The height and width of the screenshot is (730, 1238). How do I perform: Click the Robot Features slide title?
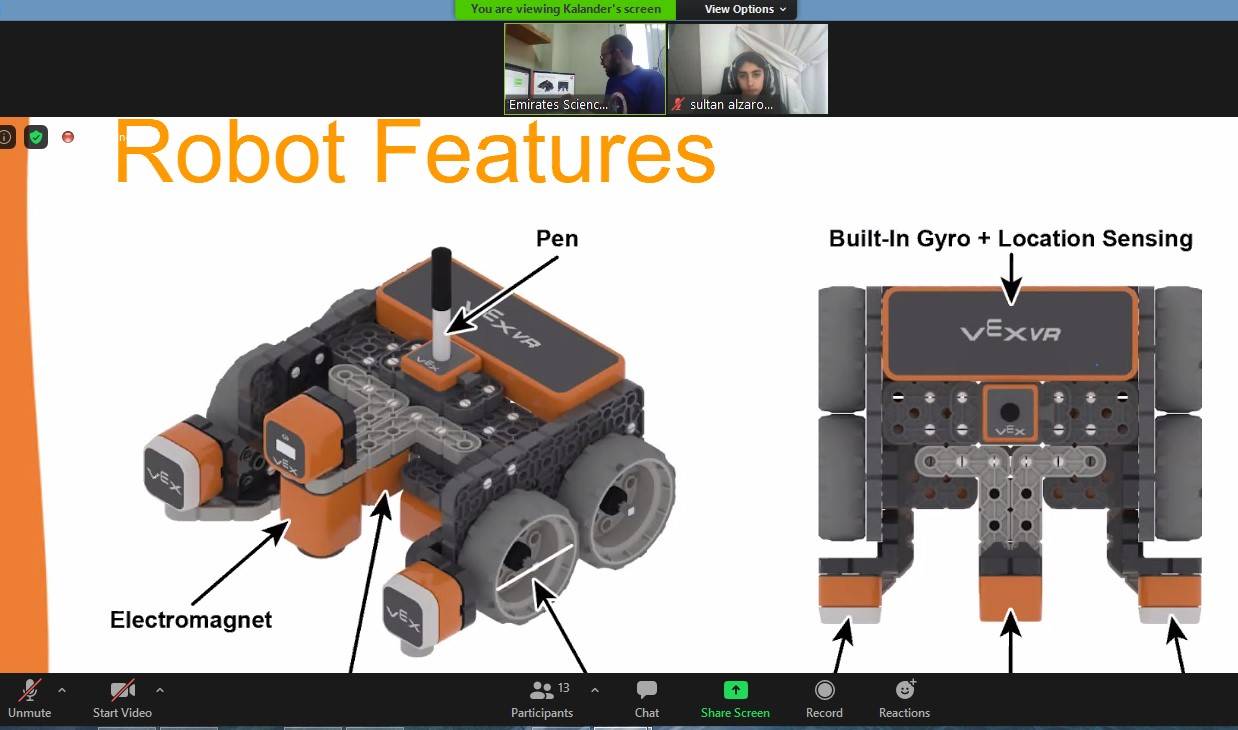(414, 153)
